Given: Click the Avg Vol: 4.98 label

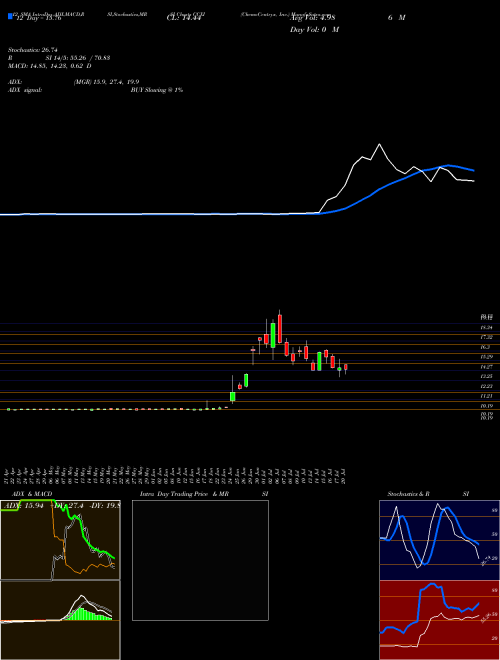Looking at the screenshot, I should tap(312, 18).
